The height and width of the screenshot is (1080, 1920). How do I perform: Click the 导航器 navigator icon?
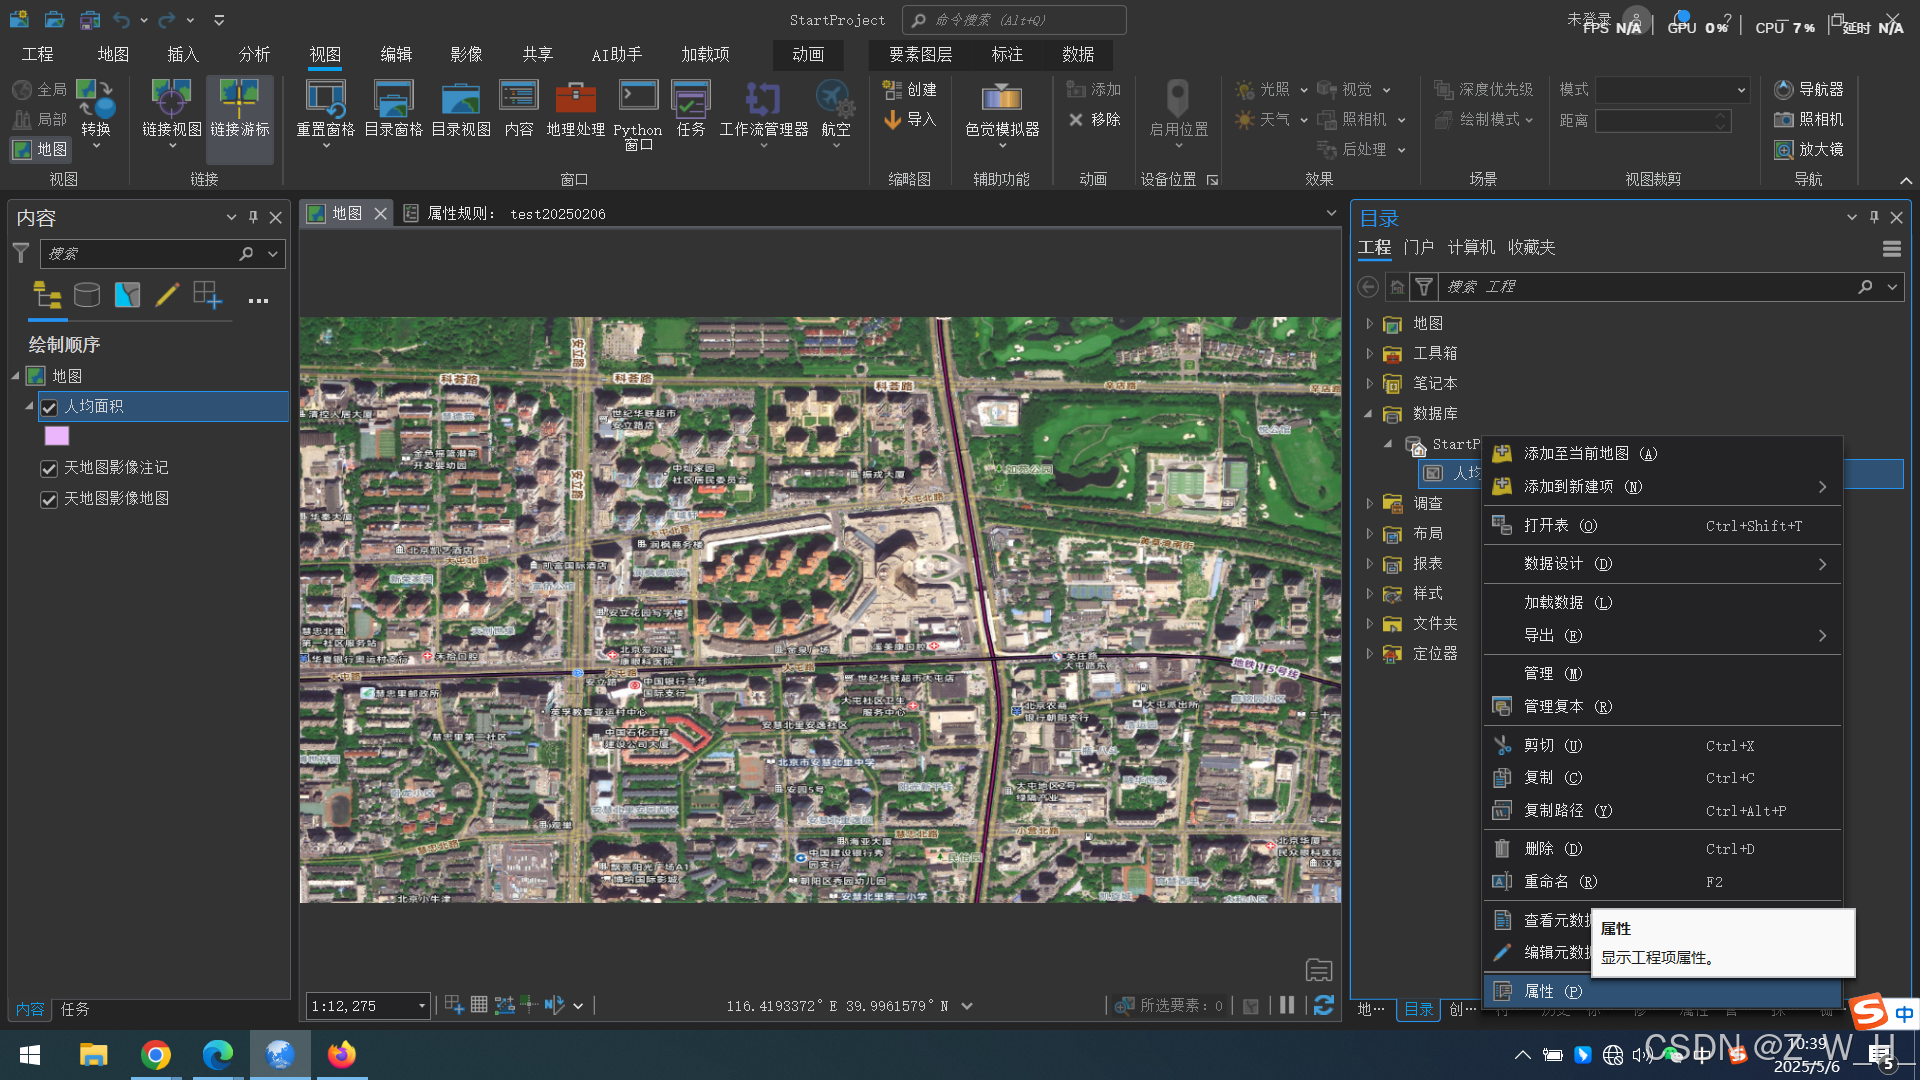[1783, 90]
